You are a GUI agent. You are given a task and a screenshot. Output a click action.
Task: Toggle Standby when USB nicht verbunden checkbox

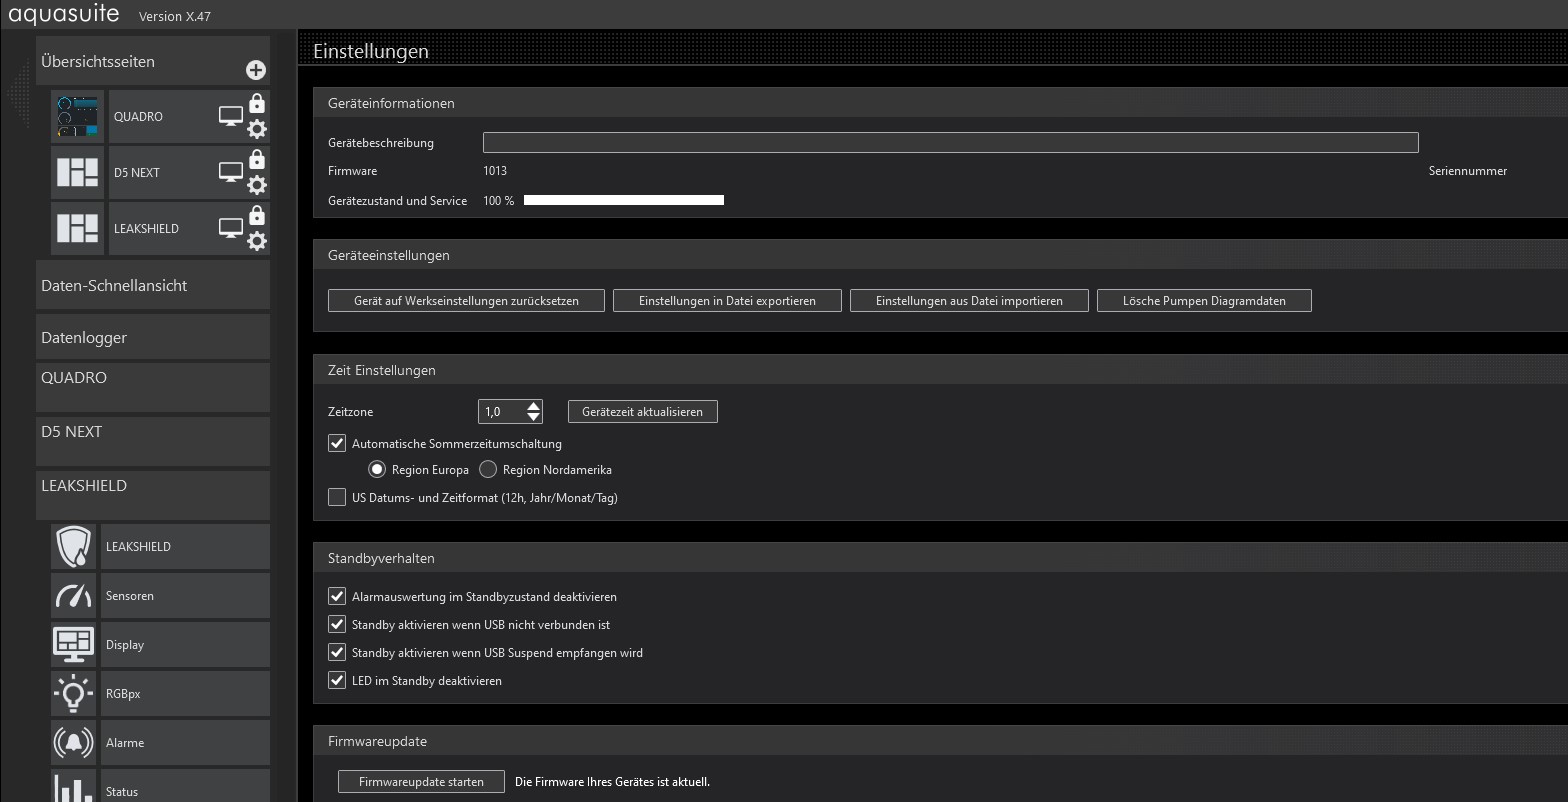tap(337, 624)
